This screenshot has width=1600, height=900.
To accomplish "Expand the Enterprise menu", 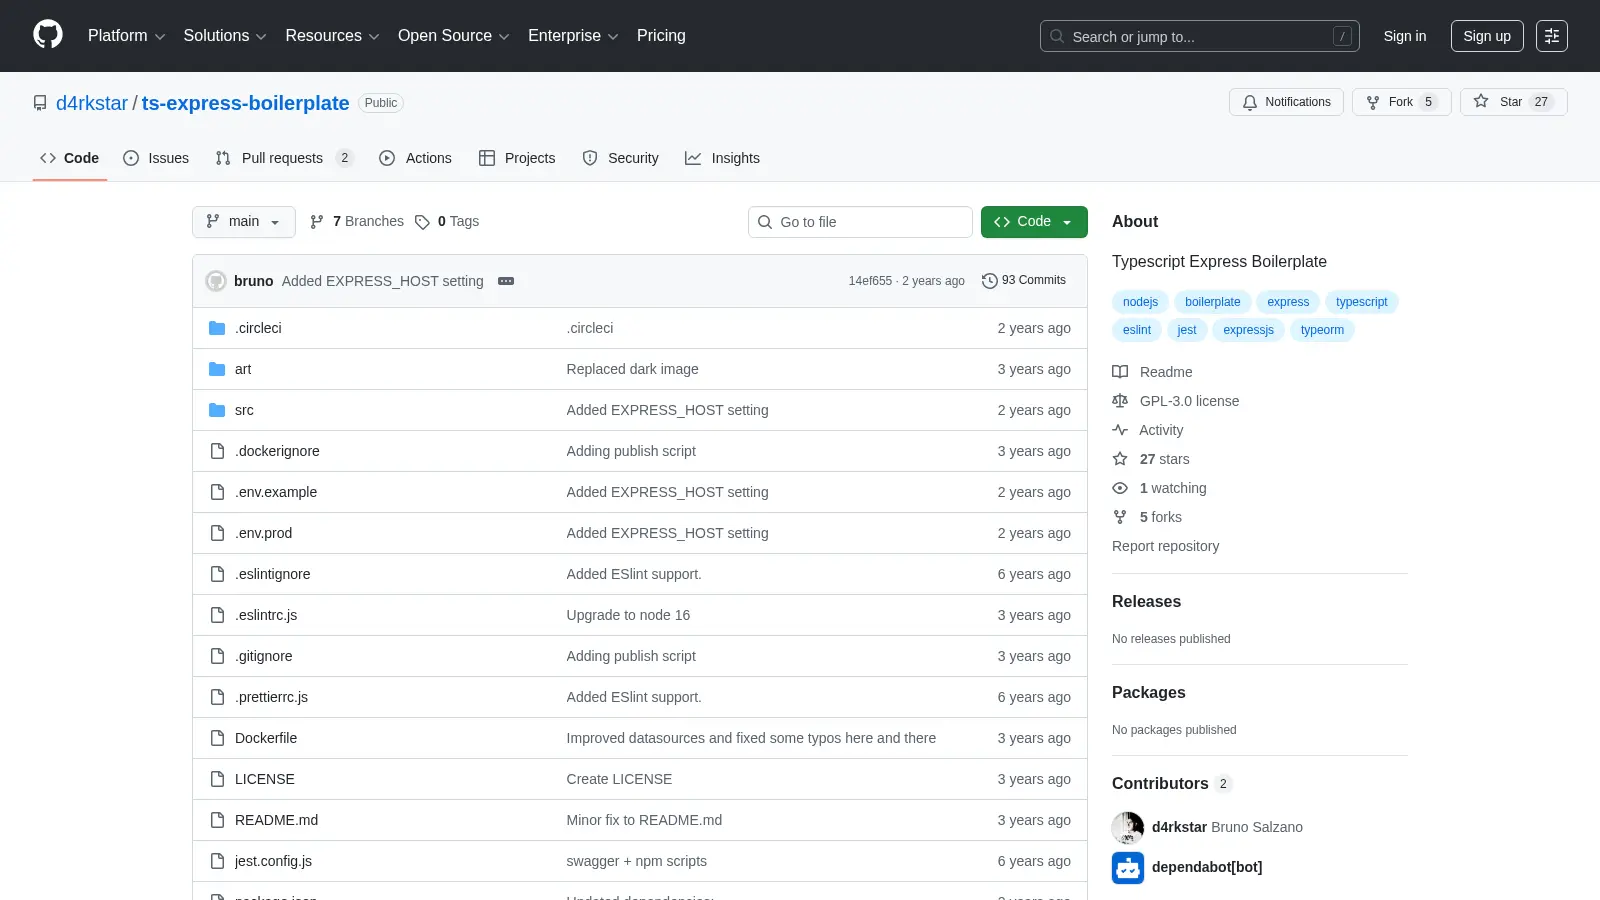I will point(573,36).
